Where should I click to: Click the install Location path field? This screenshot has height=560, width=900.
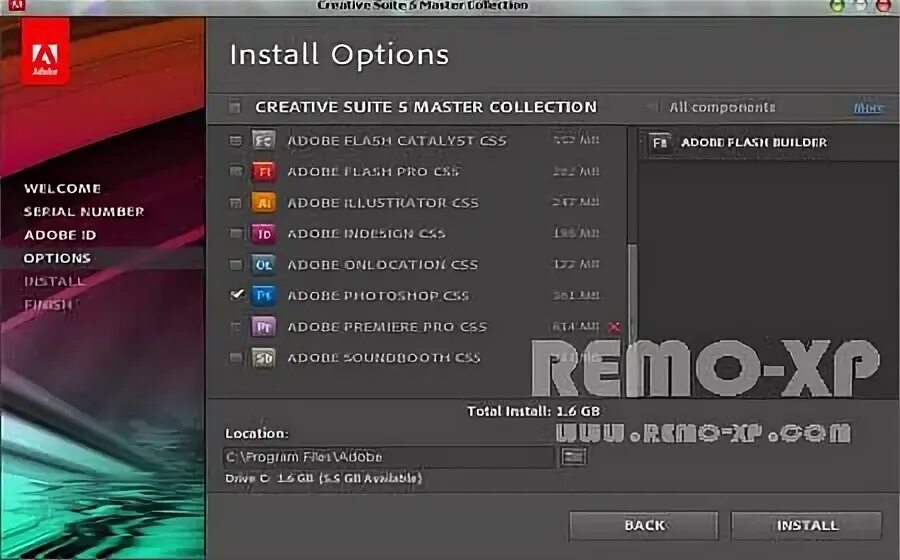pos(388,457)
